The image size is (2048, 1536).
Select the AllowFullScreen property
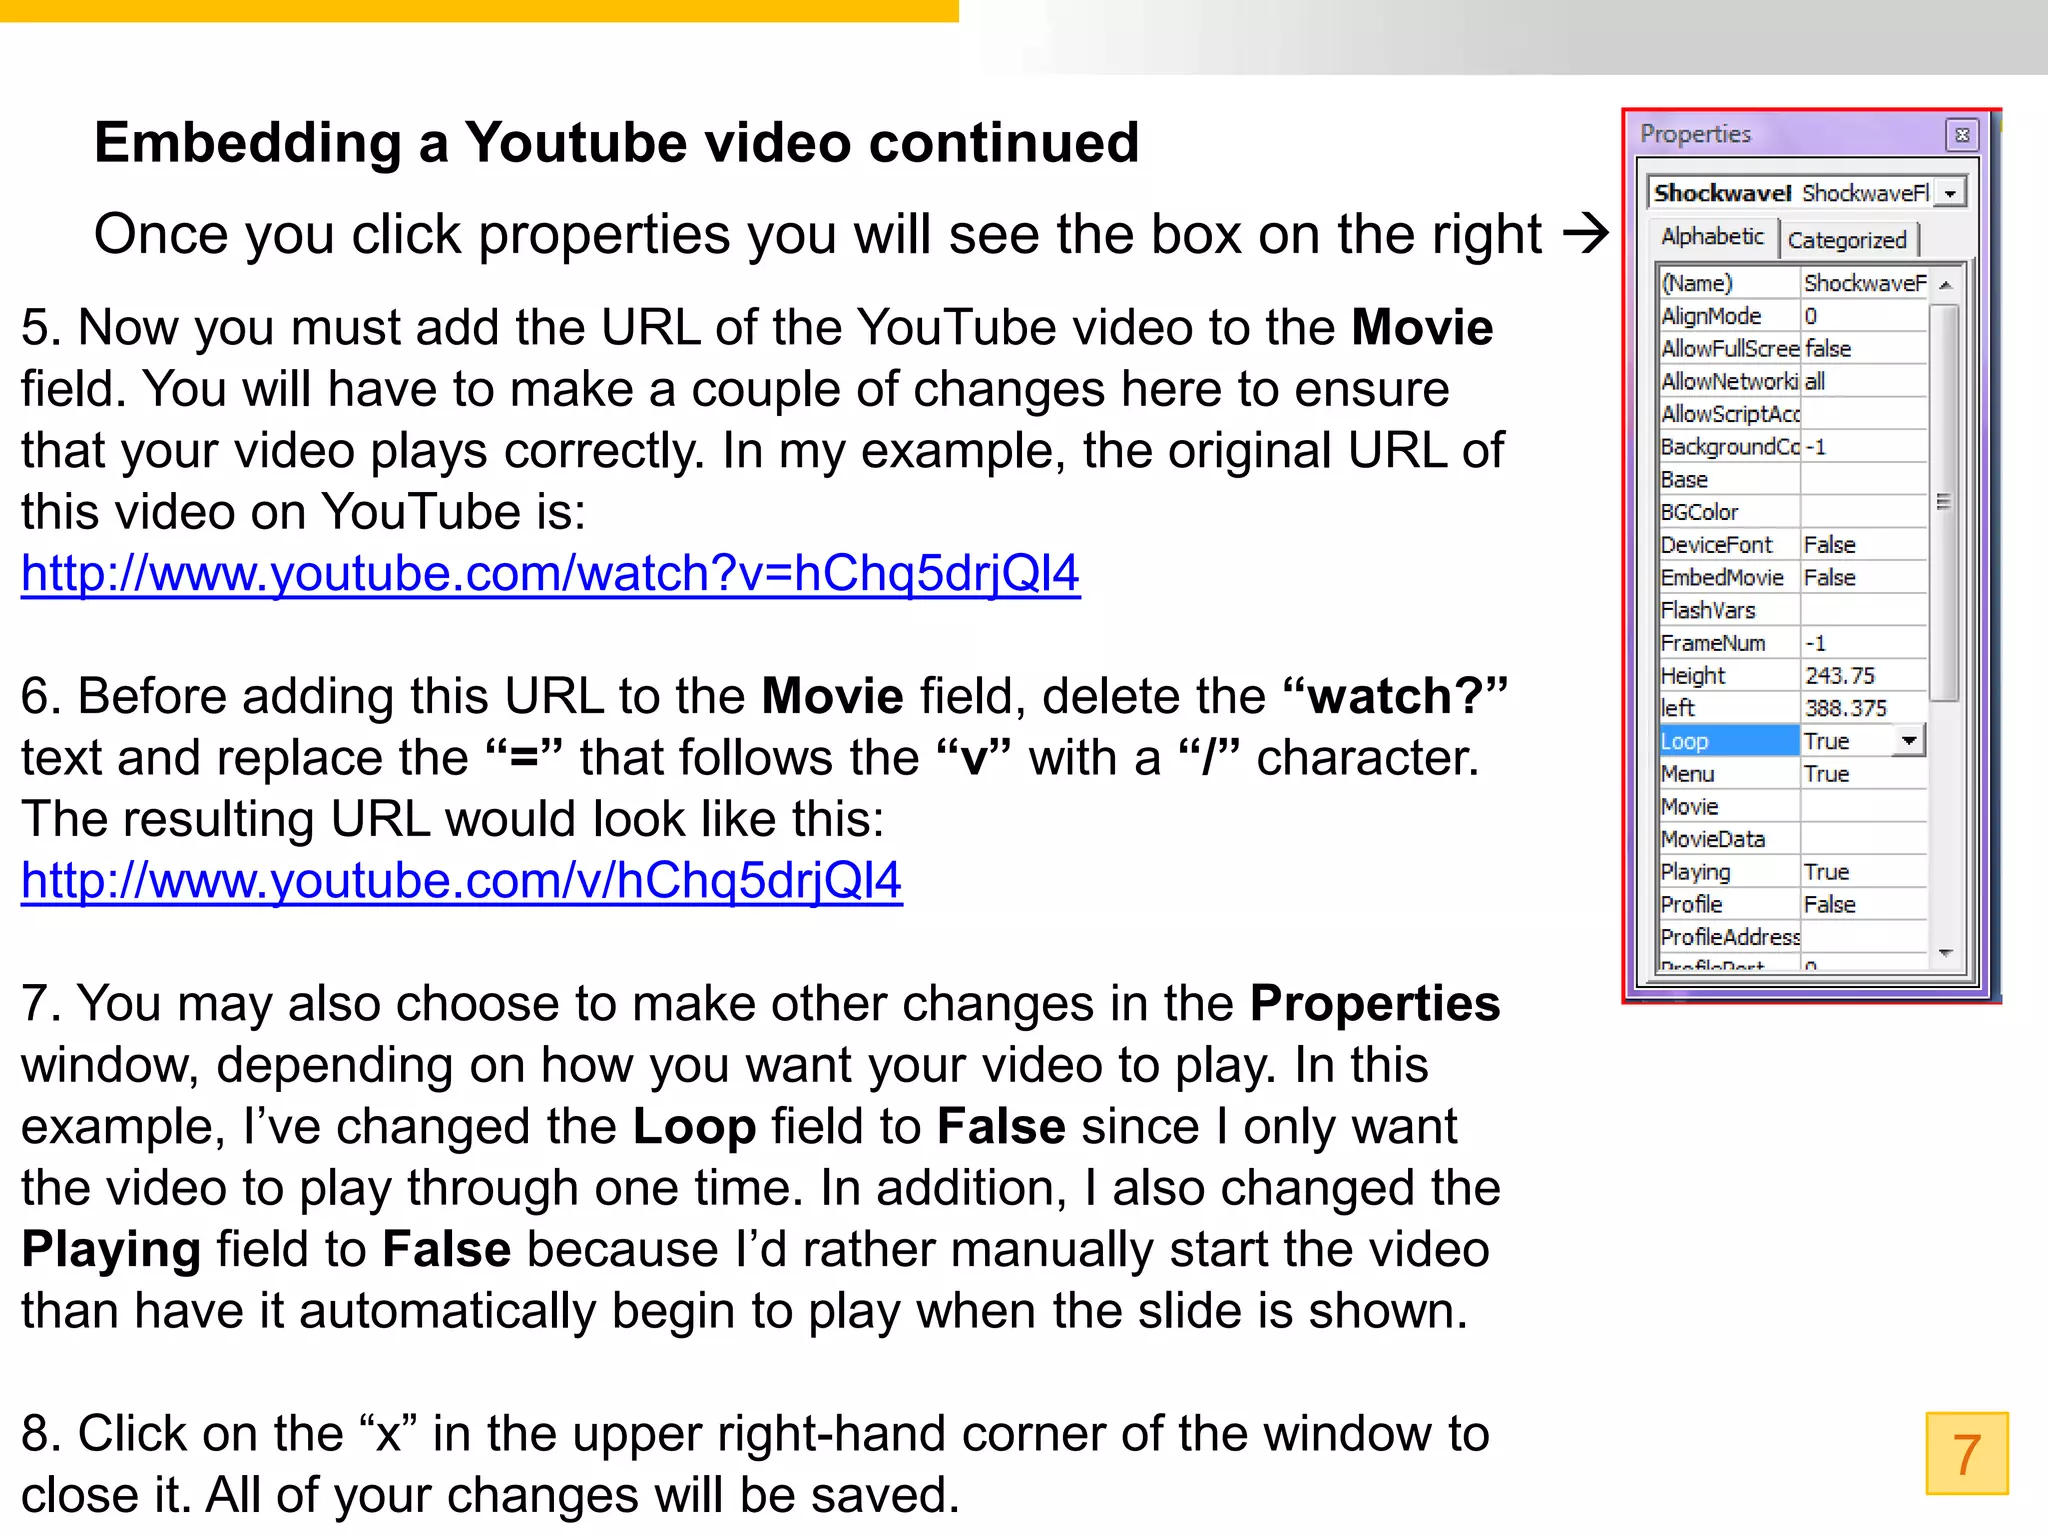coord(1729,348)
